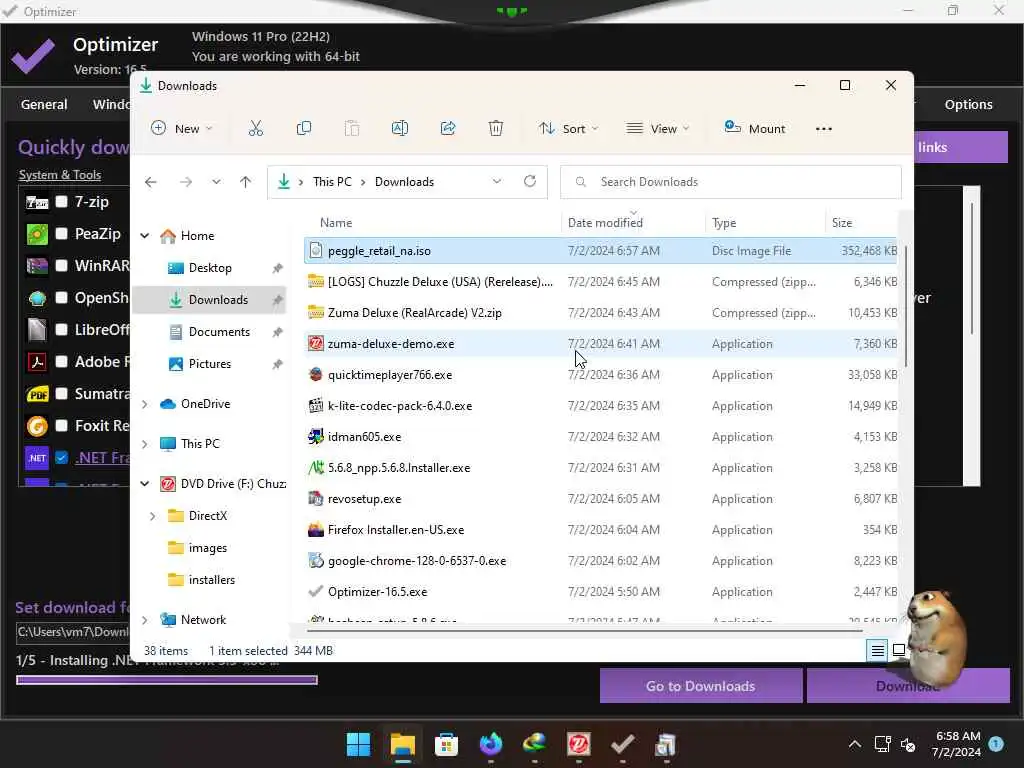1024x768 pixels.
Task: Click the horizontal scrollbar in file list
Action: pos(584,630)
